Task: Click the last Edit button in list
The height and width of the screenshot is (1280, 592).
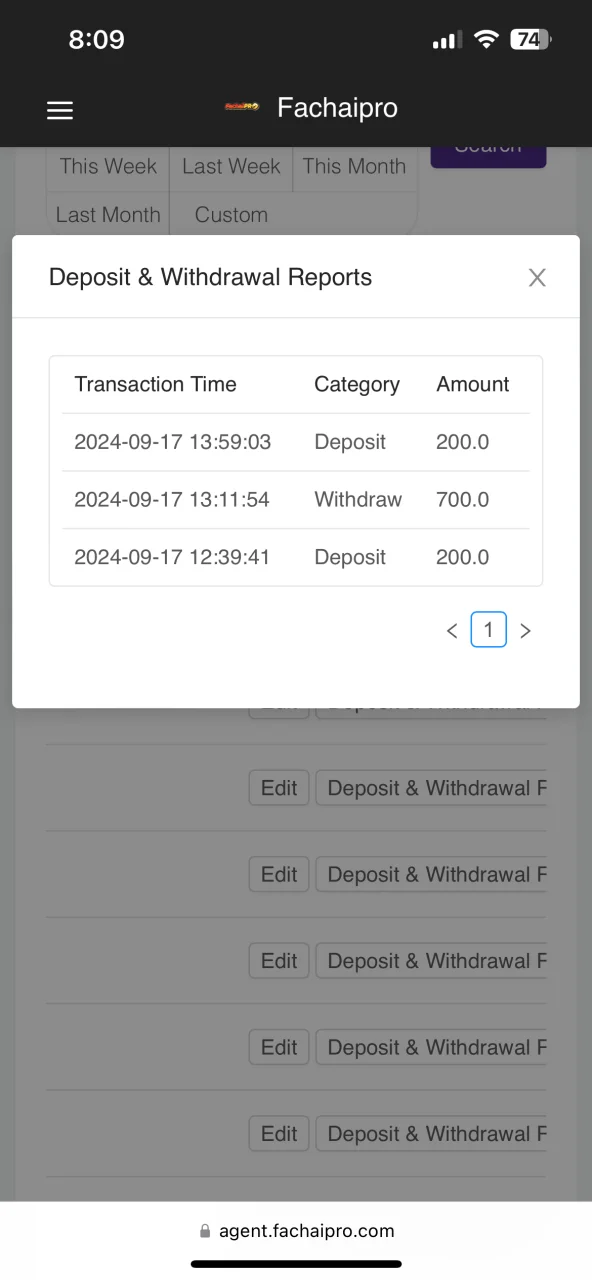Action: point(279,1133)
